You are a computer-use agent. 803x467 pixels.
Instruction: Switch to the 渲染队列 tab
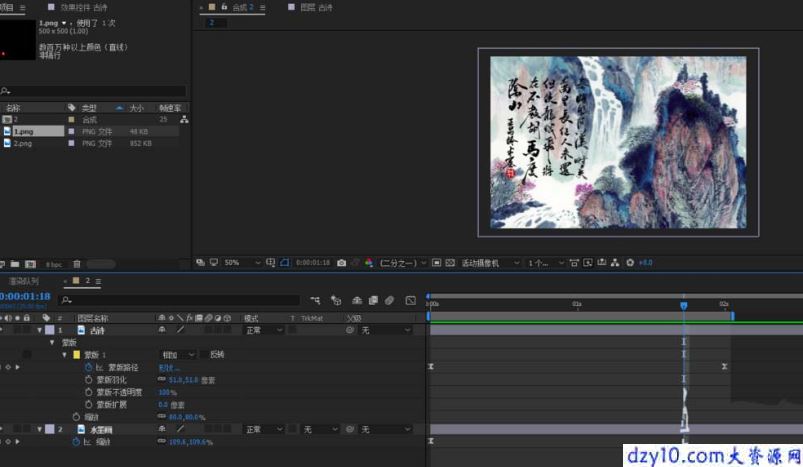(x=24, y=281)
